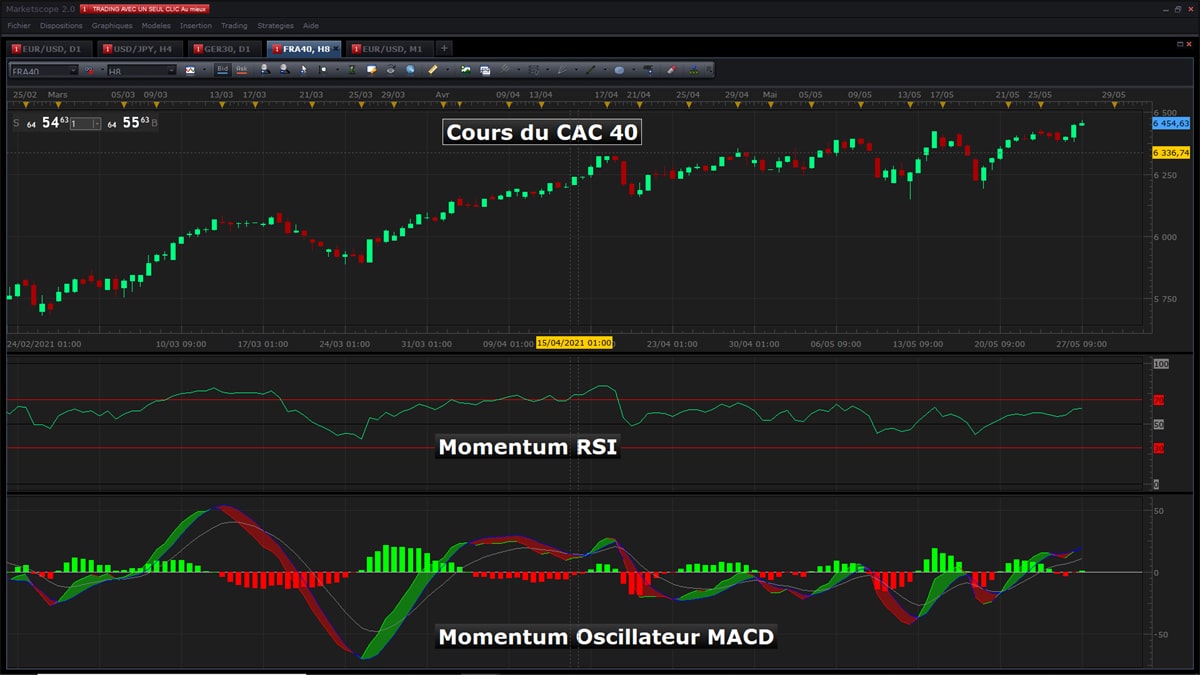Open the Strategies menu
The height and width of the screenshot is (675, 1200).
pyautogui.click(x=275, y=25)
